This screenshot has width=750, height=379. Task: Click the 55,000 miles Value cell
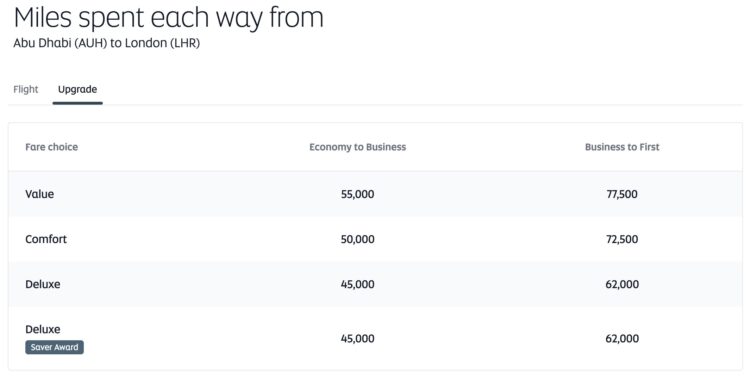point(358,194)
